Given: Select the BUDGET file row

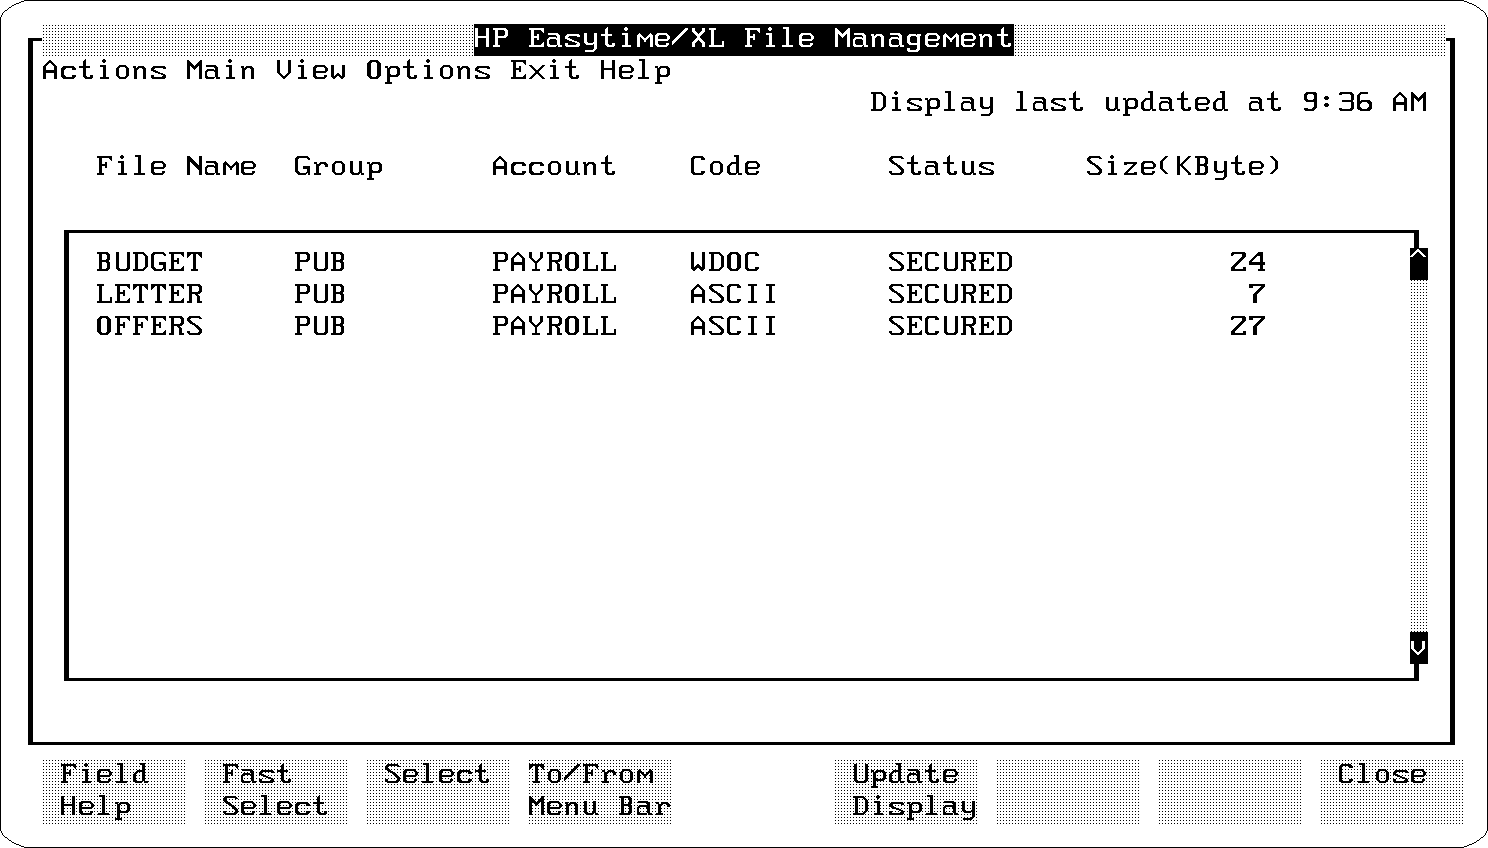Looking at the screenshot, I should [x=150, y=263].
